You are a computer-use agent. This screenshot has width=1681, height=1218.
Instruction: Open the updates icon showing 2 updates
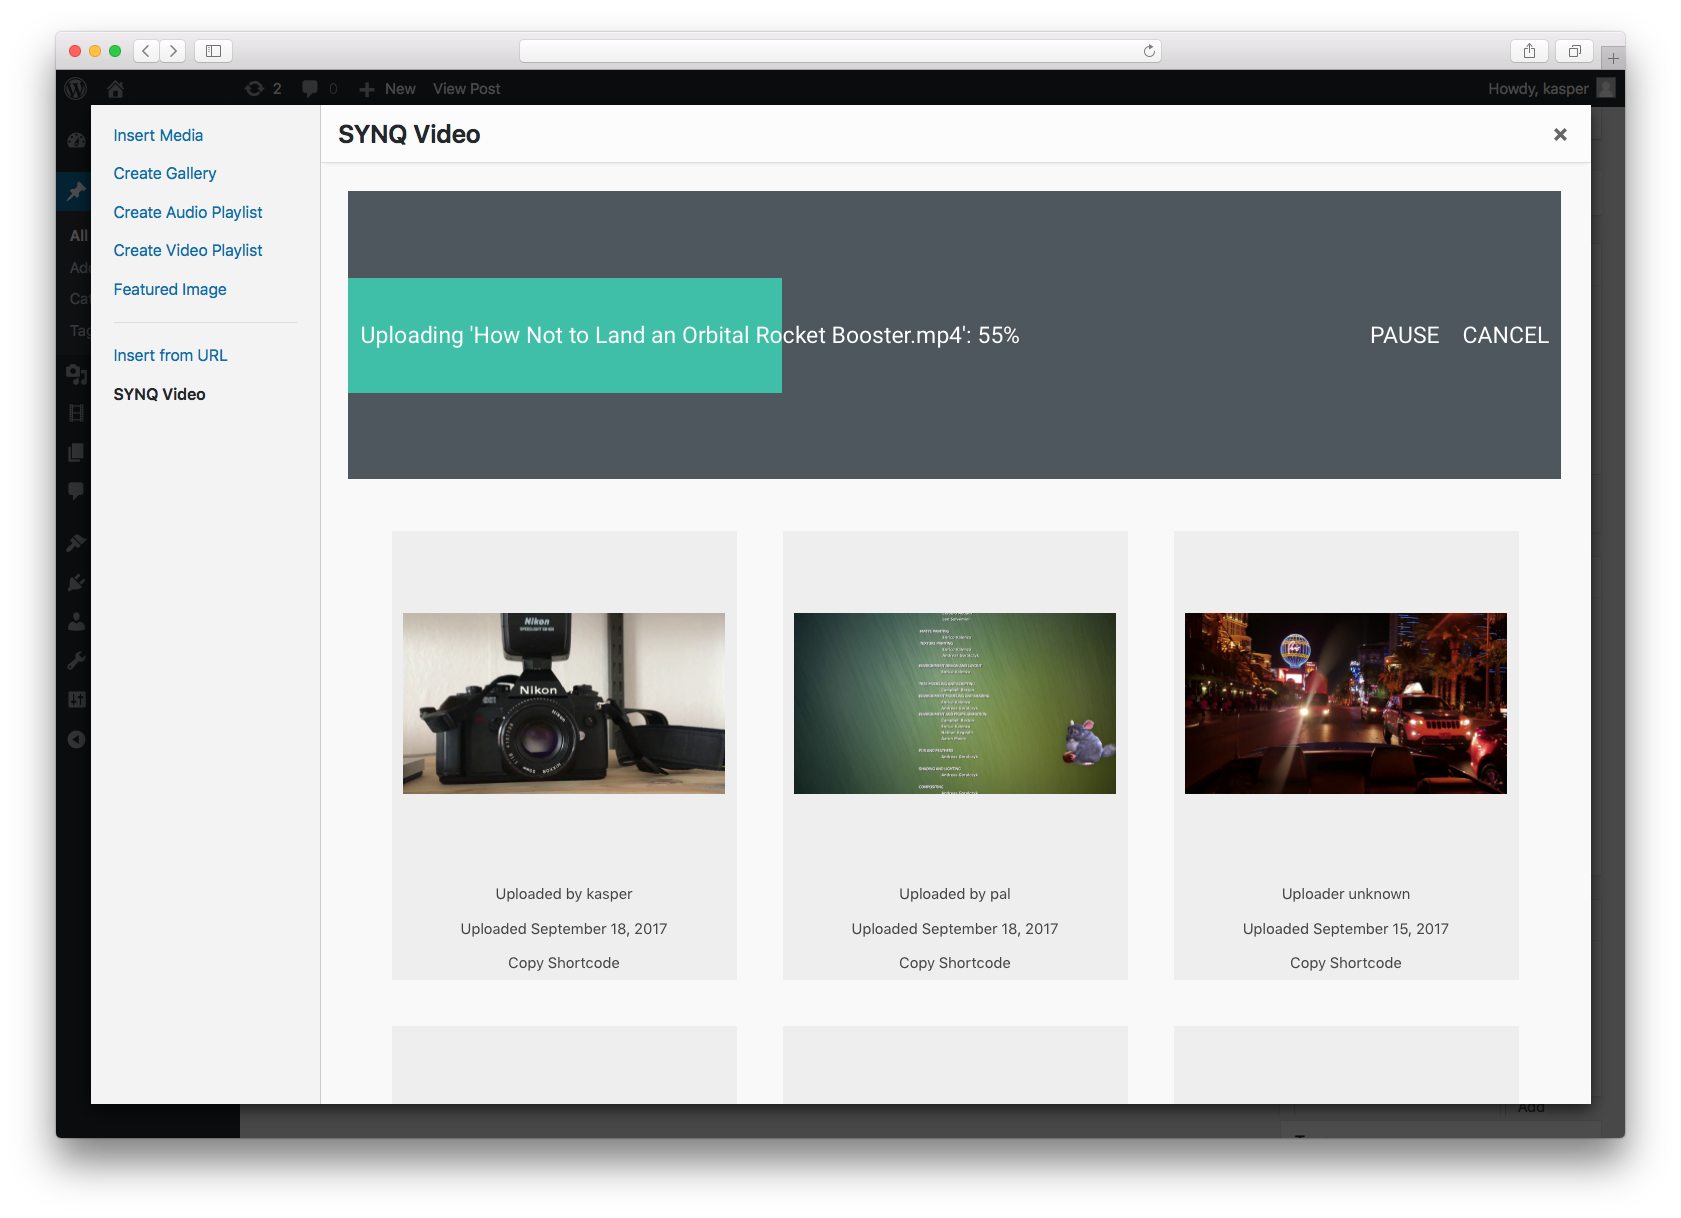[264, 89]
